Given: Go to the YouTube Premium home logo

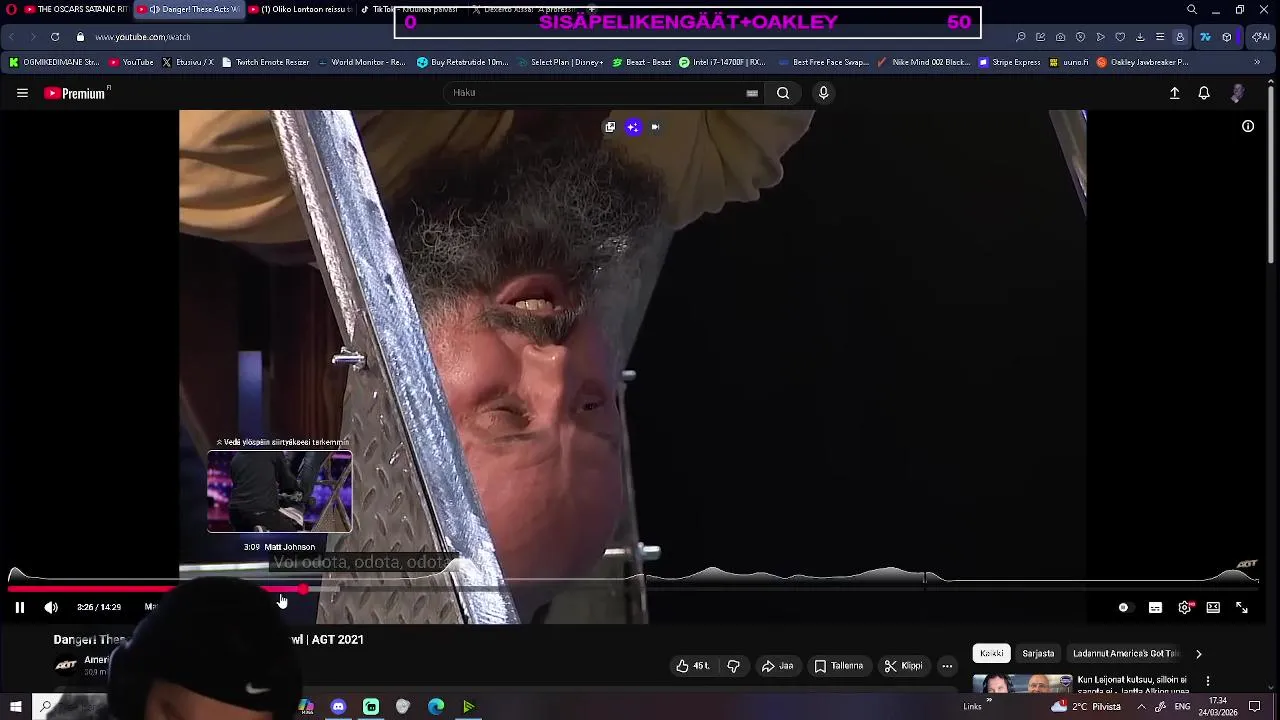Looking at the screenshot, I should point(76,93).
